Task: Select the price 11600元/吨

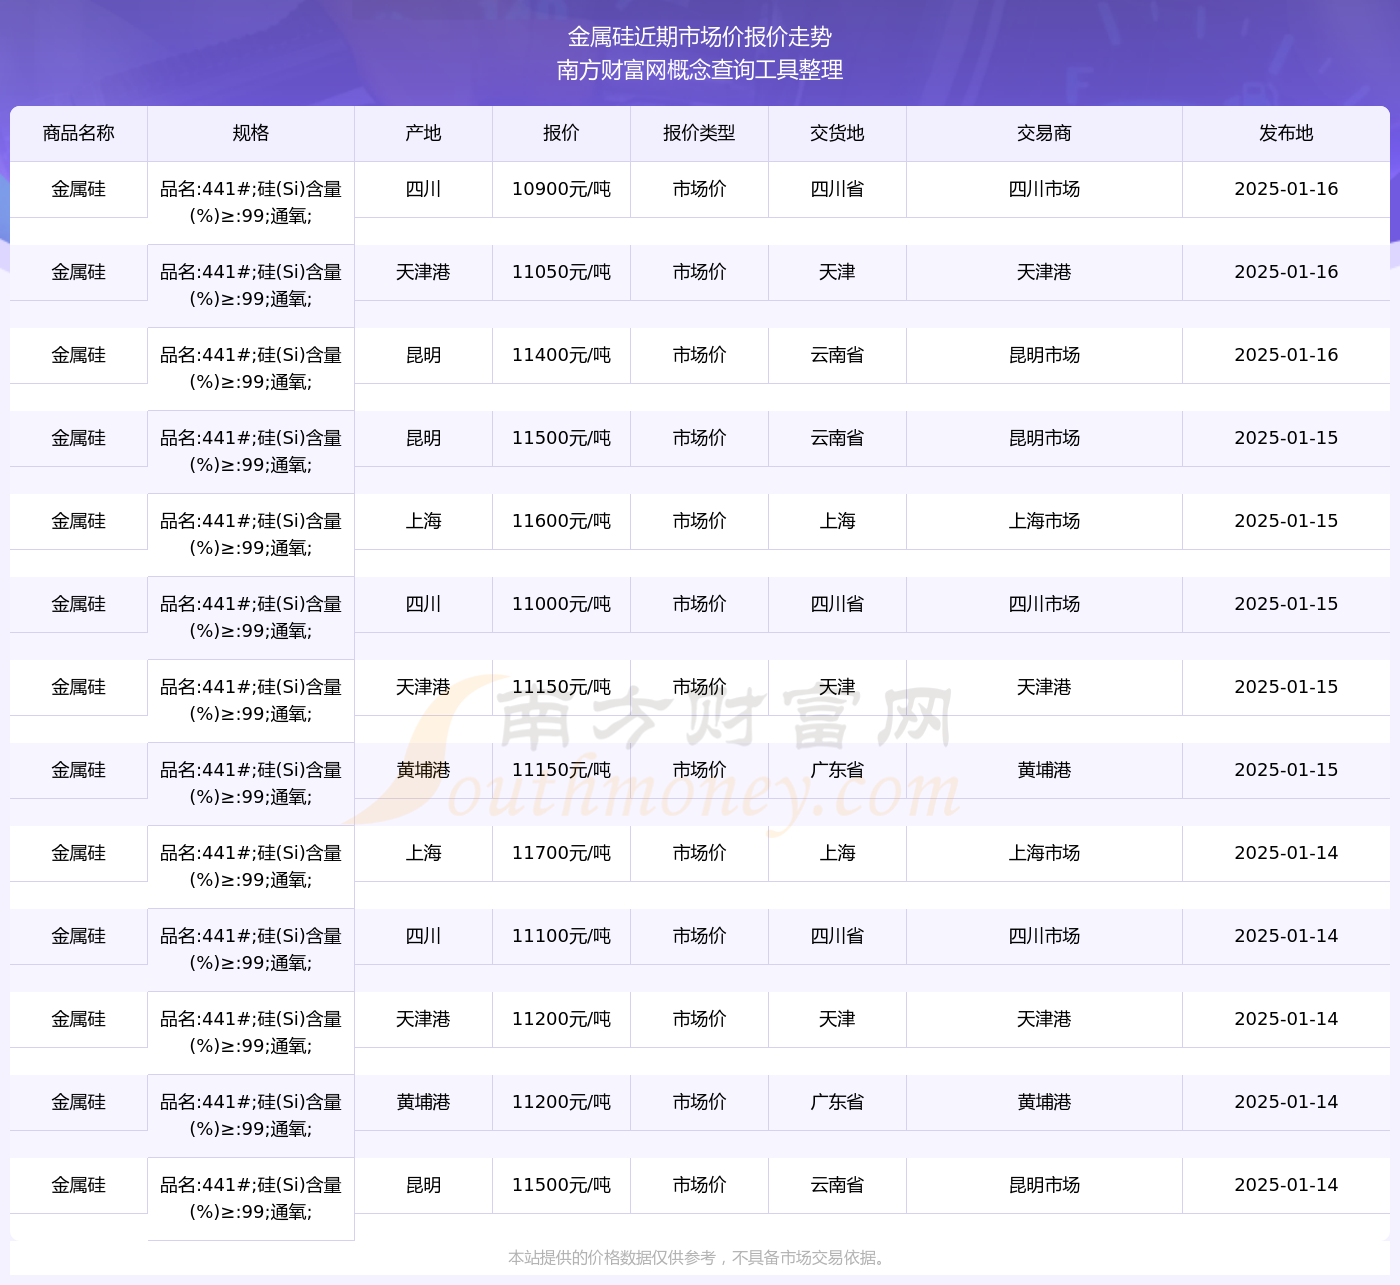Action: click(x=562, y=521)
